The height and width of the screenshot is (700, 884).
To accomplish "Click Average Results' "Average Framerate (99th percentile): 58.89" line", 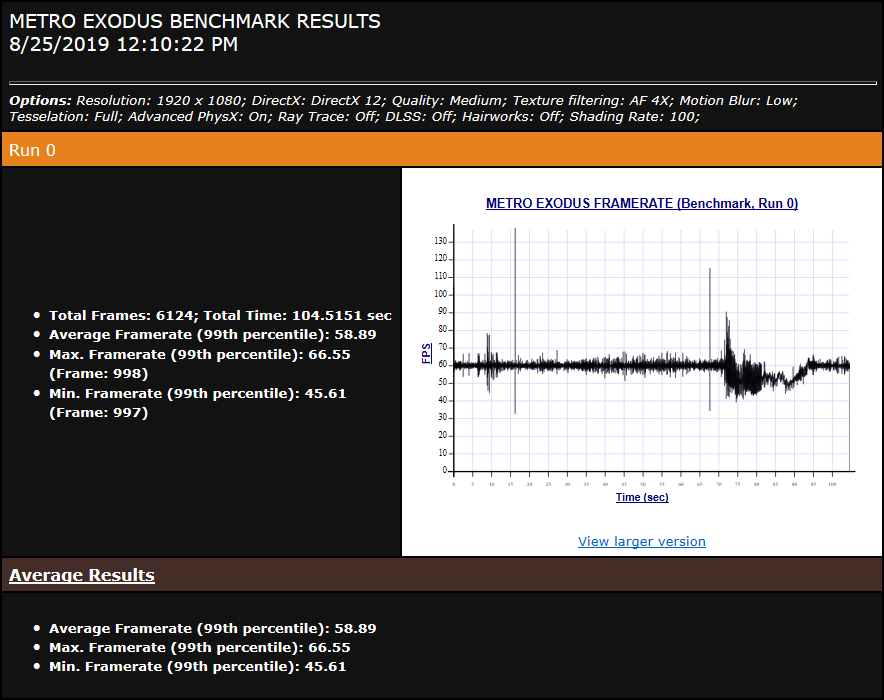I will [213, 629].
